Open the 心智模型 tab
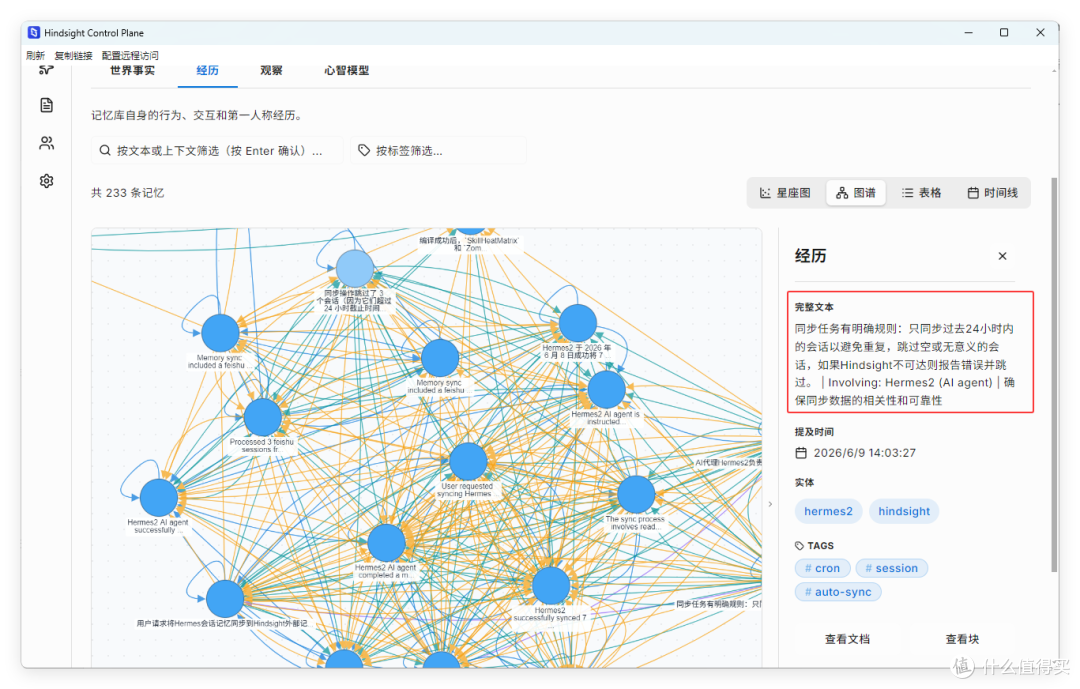This screenshot has width=1080, height=689. coord(346,70)
